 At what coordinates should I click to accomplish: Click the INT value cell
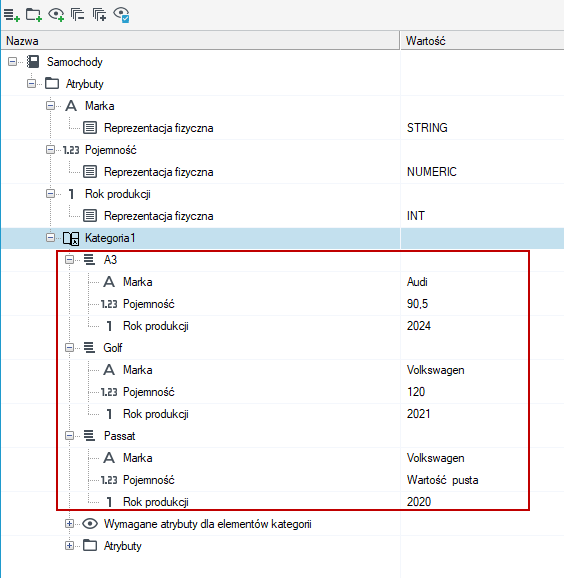click(415, 216)
